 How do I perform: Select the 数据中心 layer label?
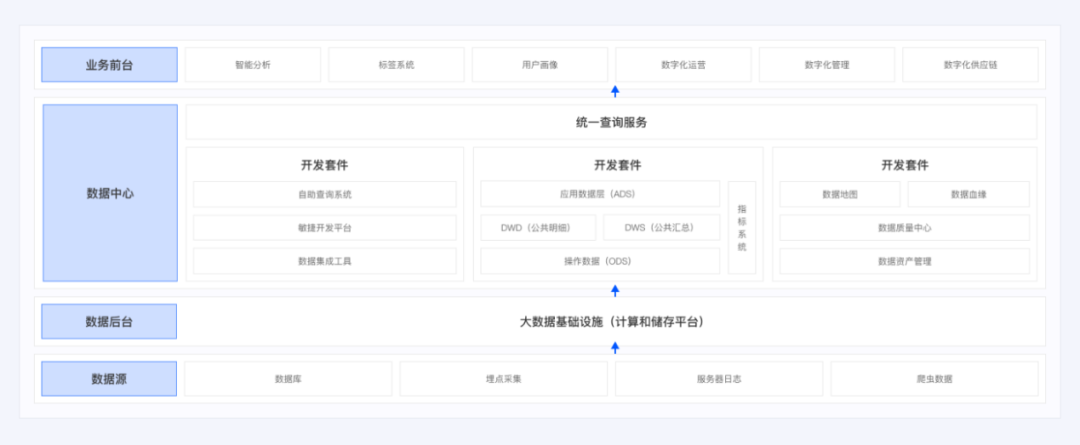110,193
